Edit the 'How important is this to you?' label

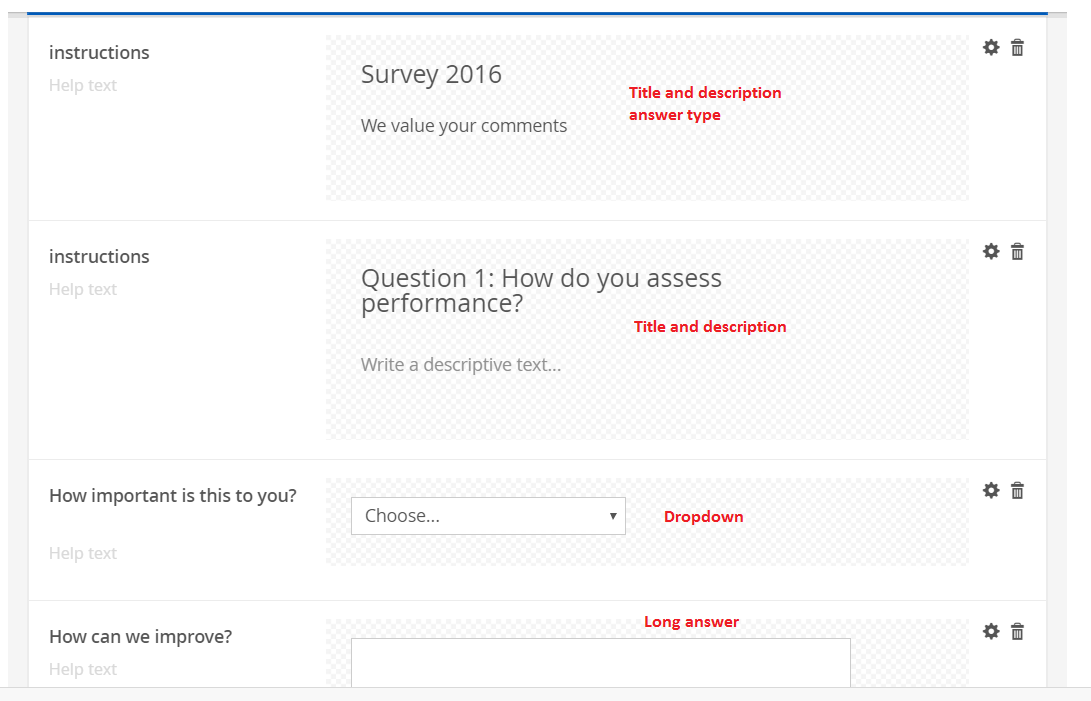click(173, 496)
